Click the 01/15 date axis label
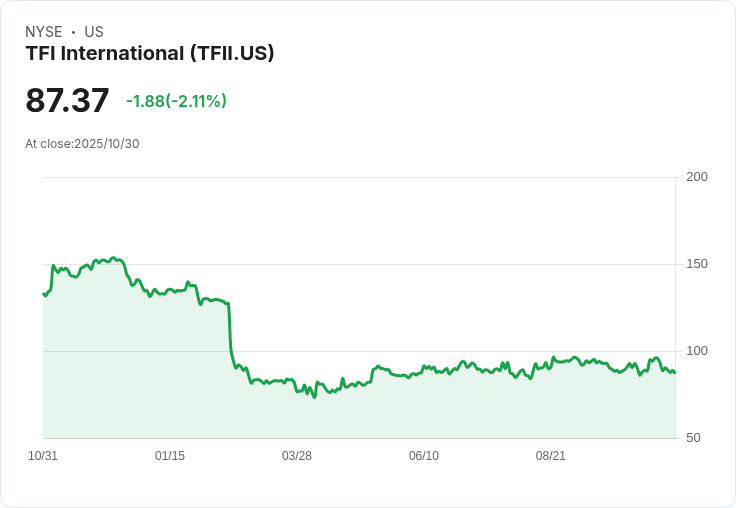The width and height of the screenshot is (736, 508). tap(170, 456)
